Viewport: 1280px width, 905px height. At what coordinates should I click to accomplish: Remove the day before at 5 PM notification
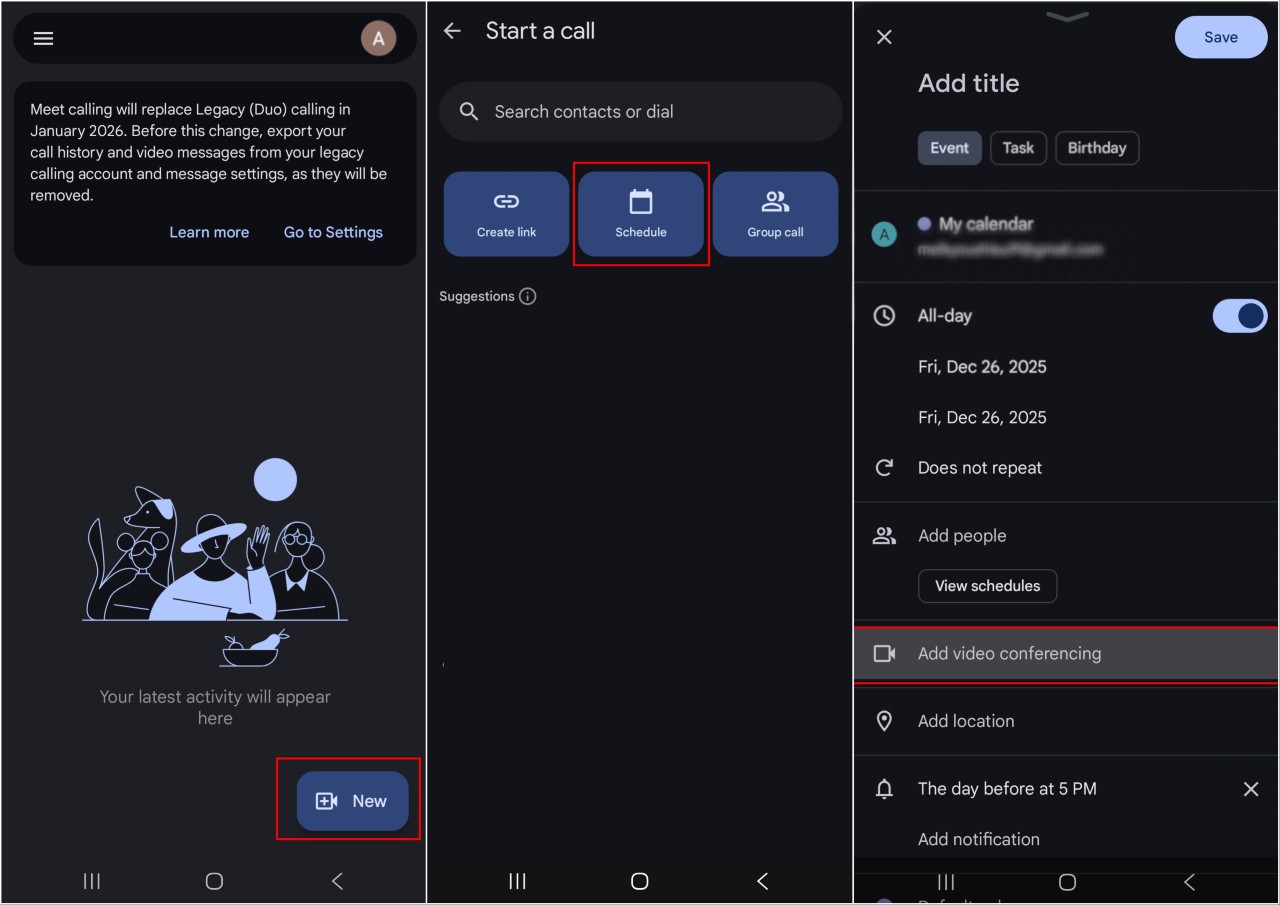(1250, 789)
